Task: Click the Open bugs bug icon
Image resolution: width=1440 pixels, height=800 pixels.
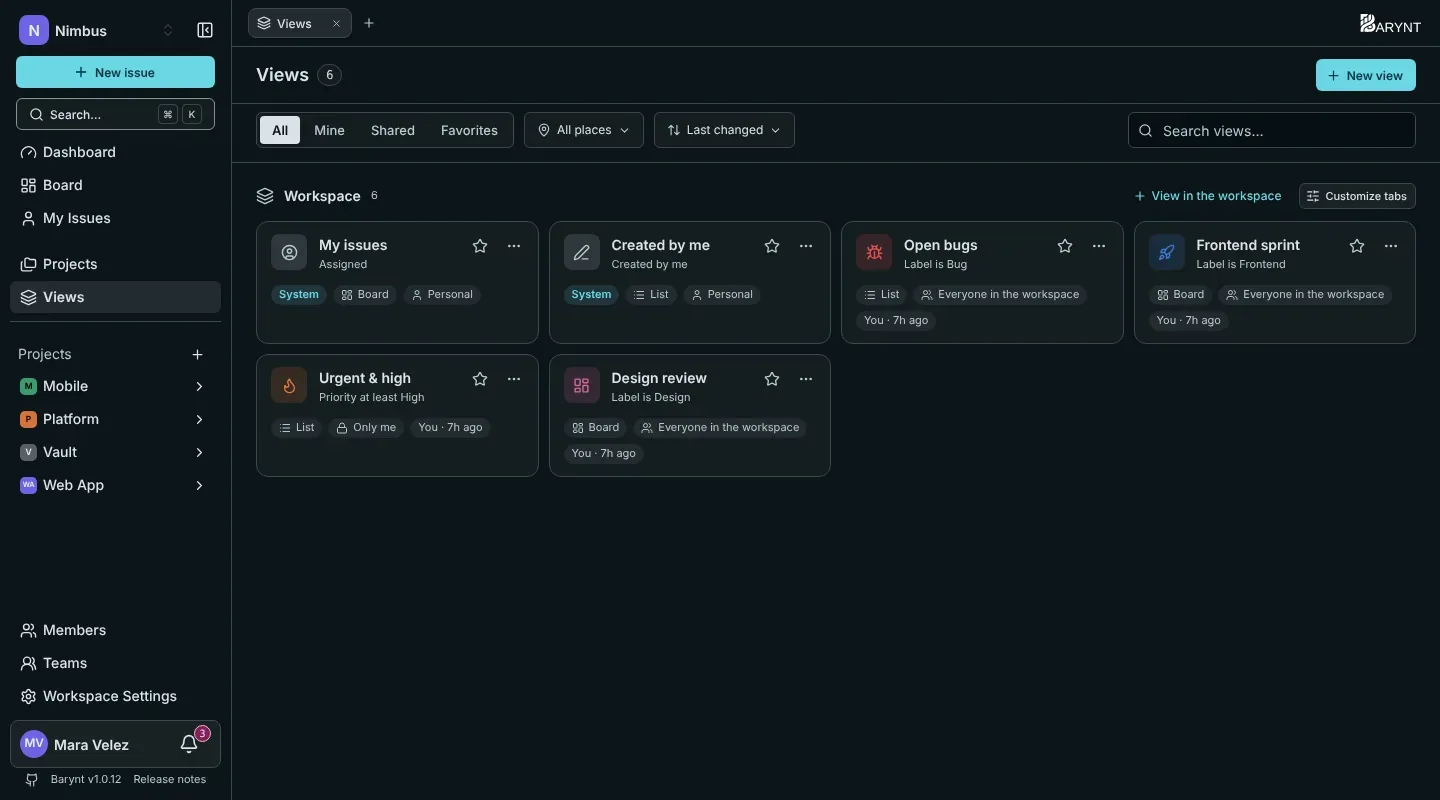Action: tap(874, 252)
